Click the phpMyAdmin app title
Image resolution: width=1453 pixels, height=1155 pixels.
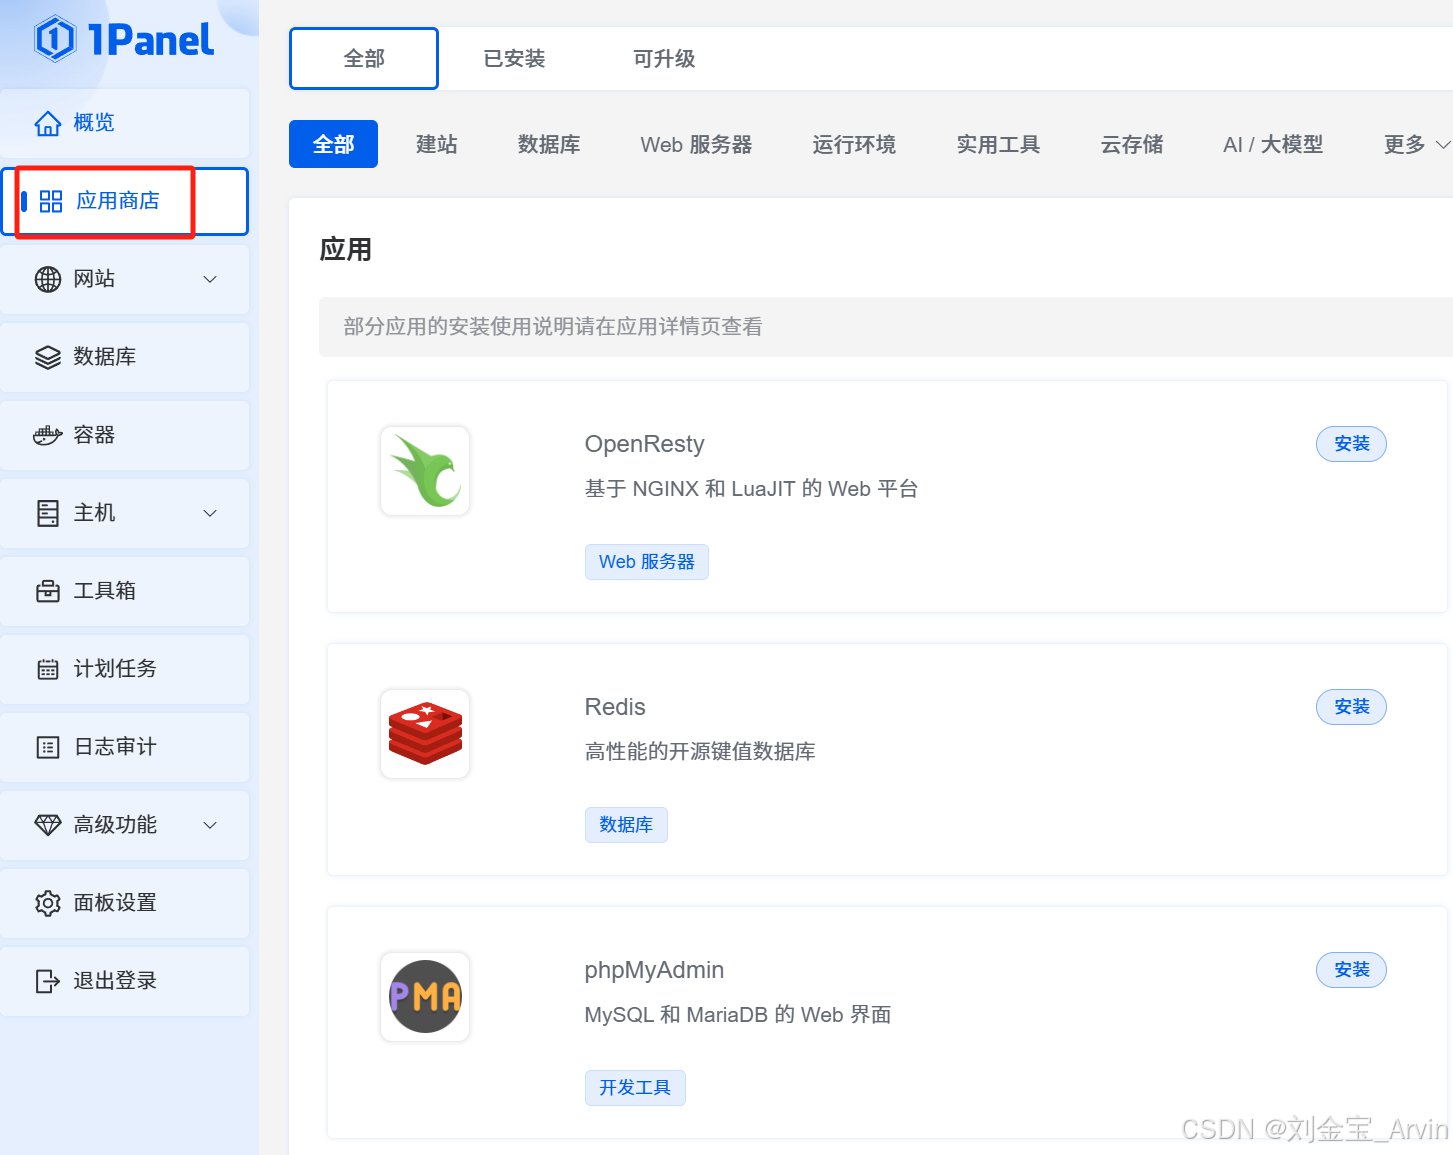654,970
